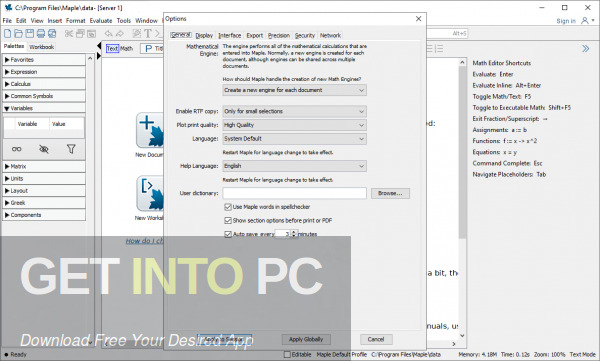The height and width of the screenshot is (361, 600).
Task: Switch to the Display tab
Action: (204, 35)
